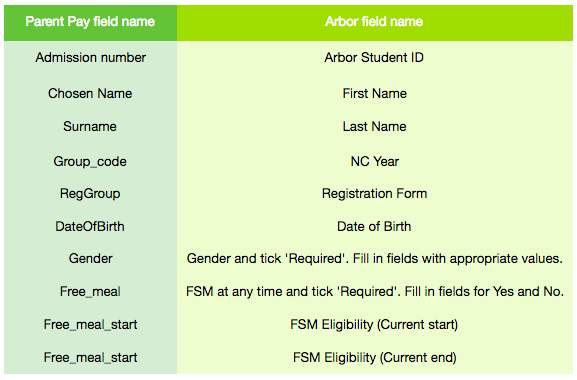
Task: Select the 'Last Name' cell
Action: tap(375, 127)
